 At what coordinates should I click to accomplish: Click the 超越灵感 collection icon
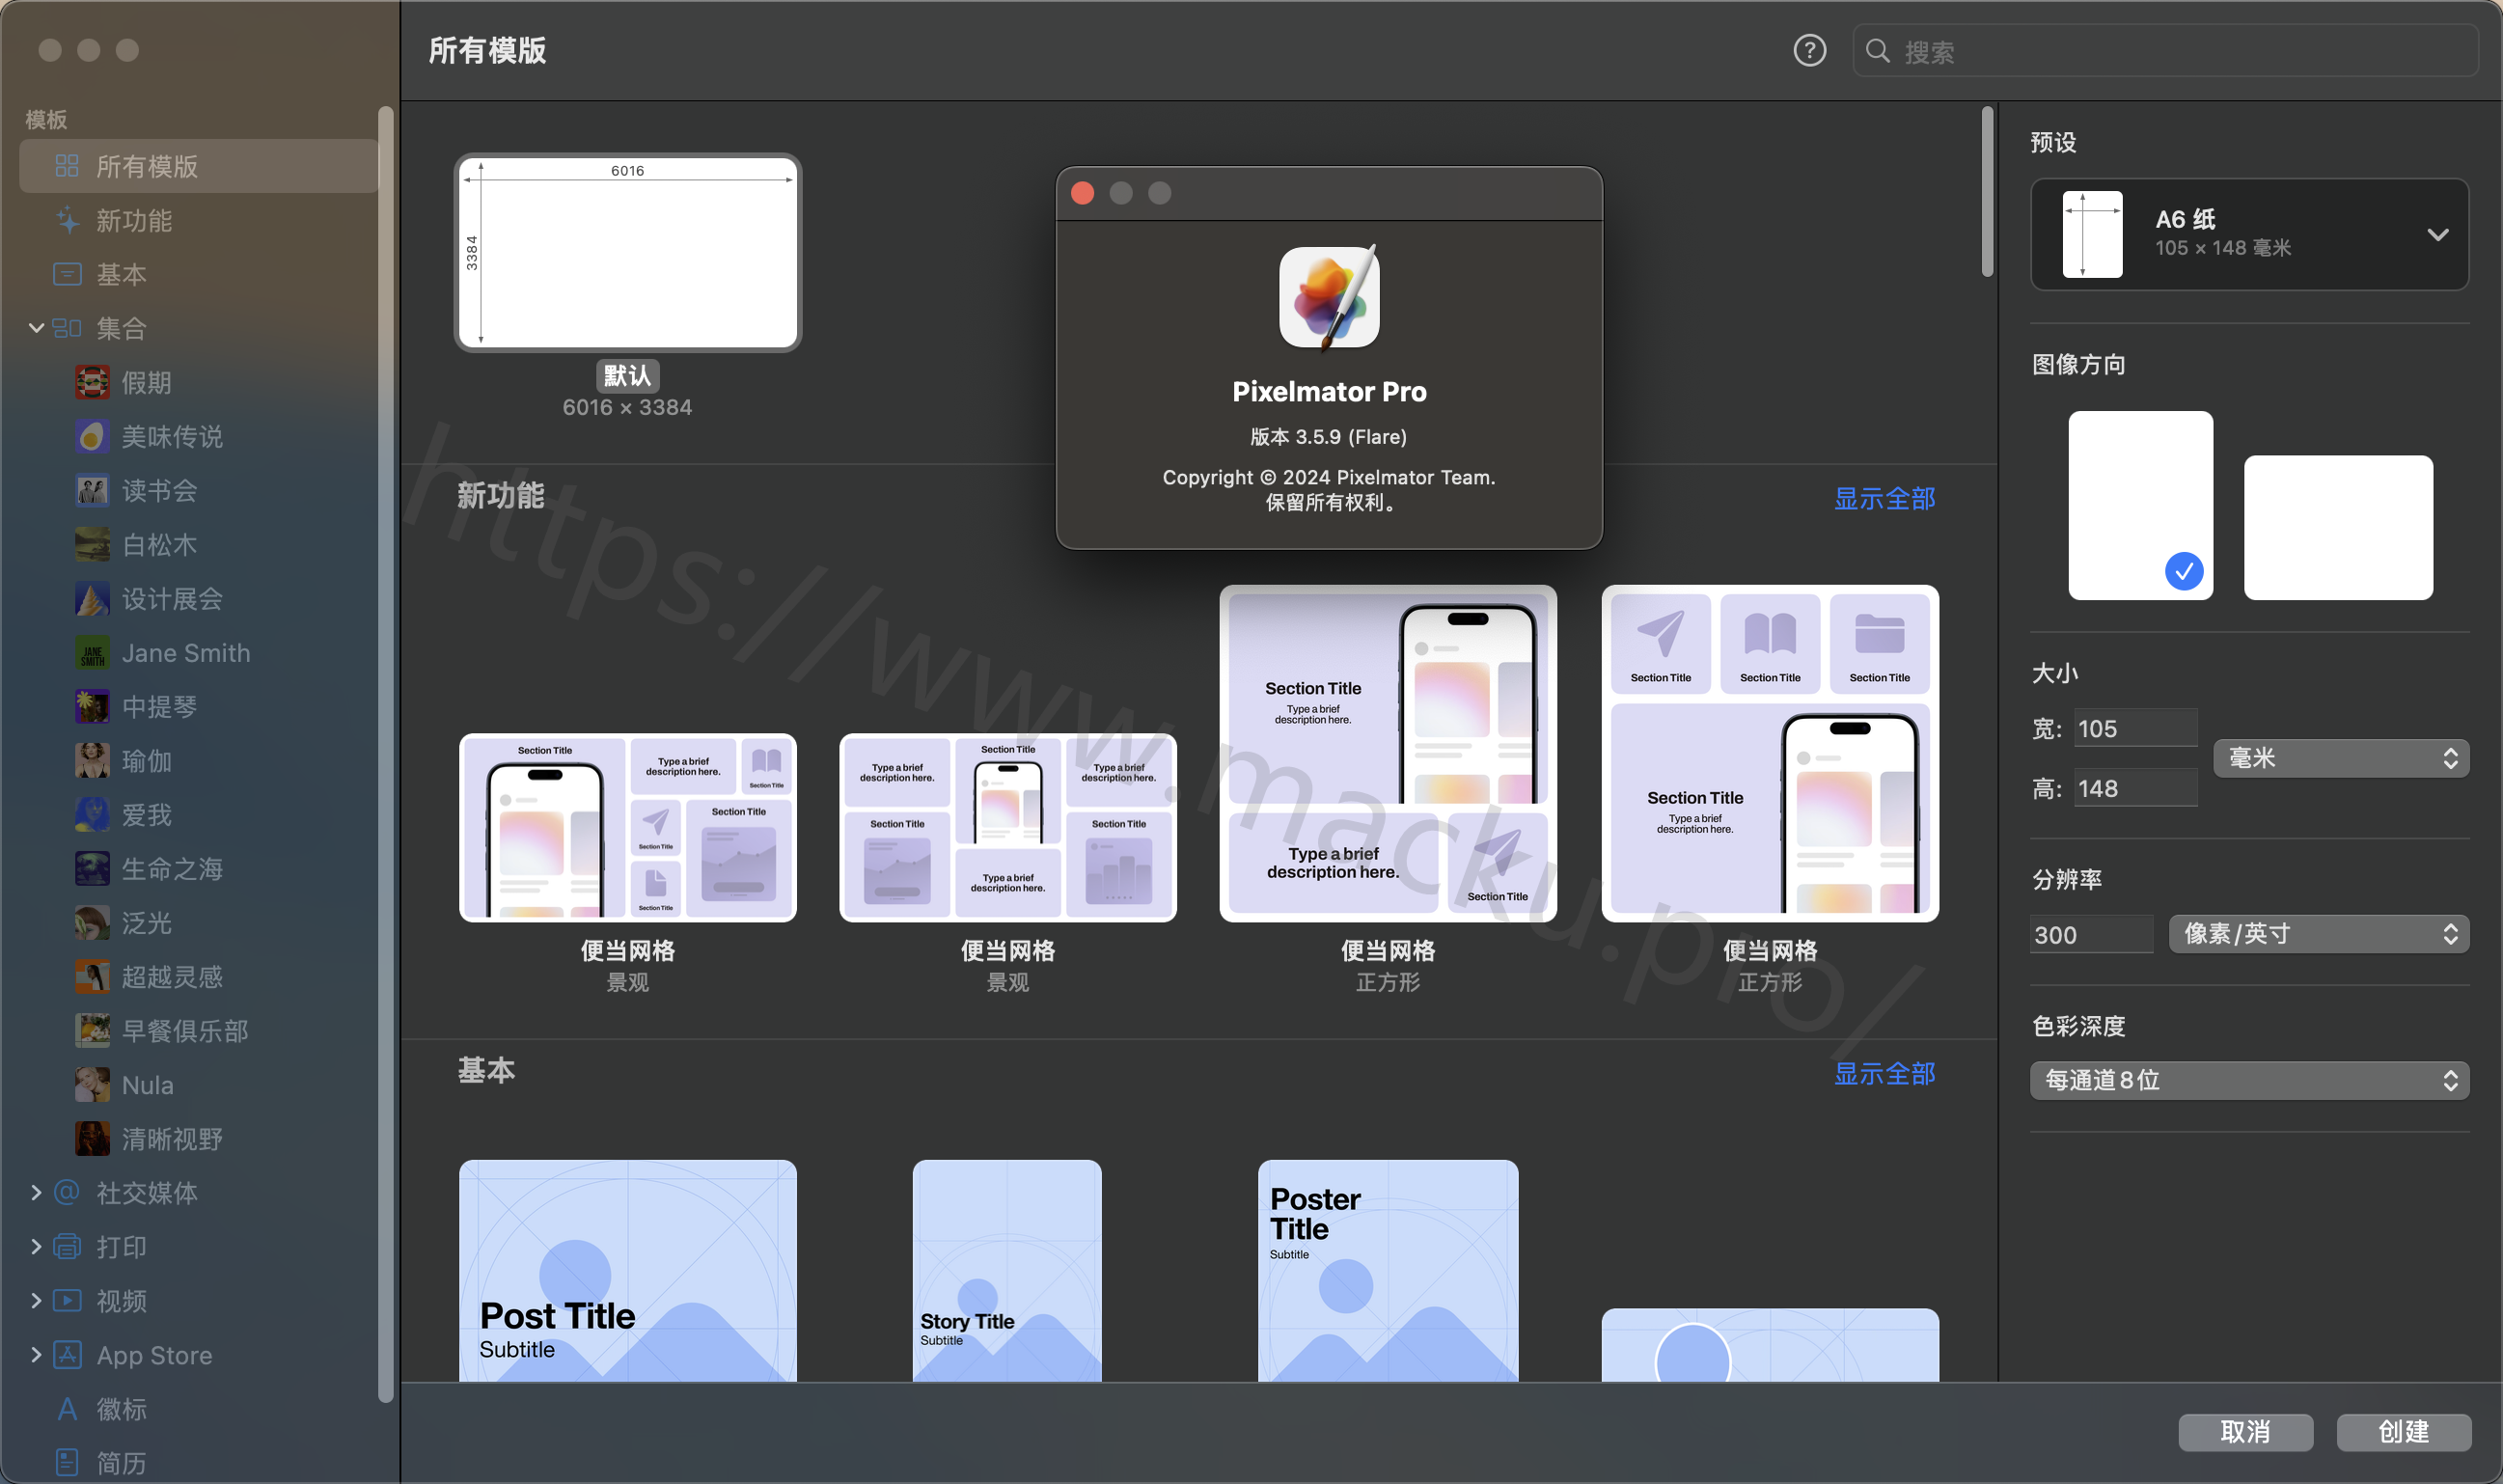[92, 976]
